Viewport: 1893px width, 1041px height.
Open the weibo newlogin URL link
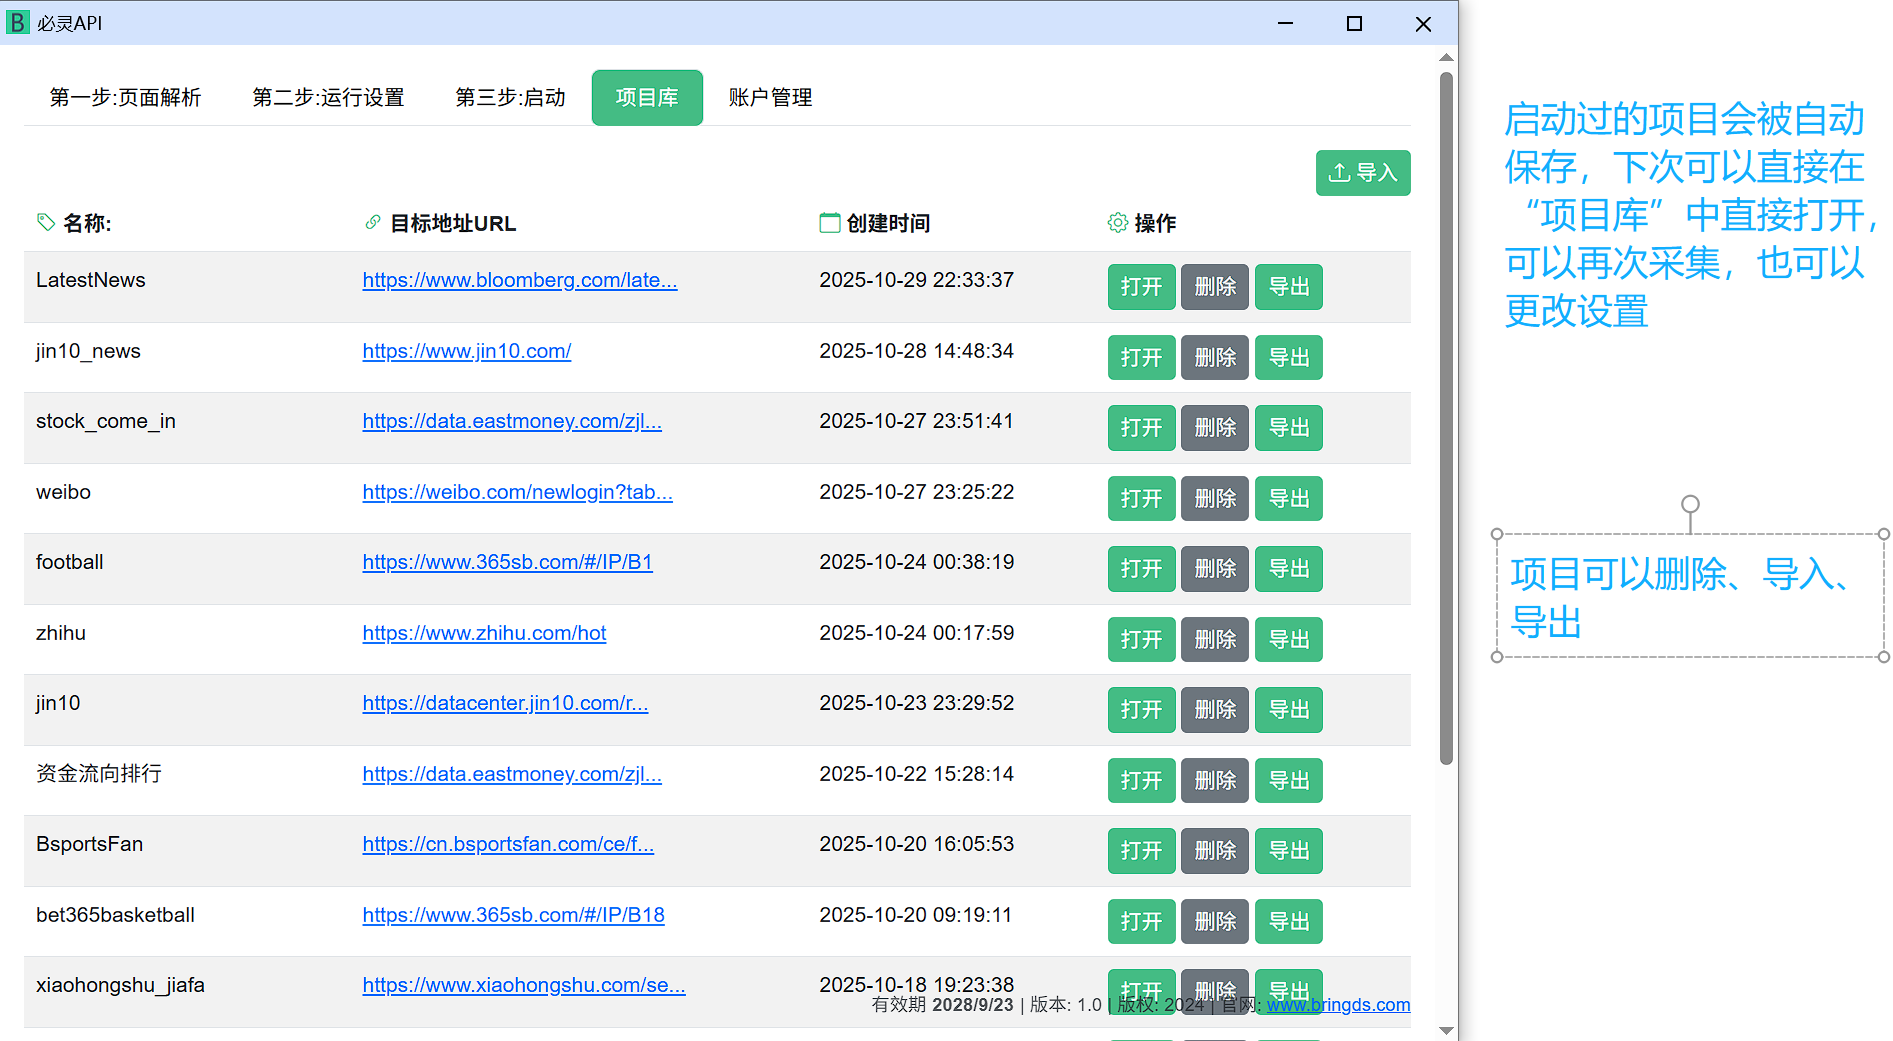pyautogui.click(x=517, y=492)
